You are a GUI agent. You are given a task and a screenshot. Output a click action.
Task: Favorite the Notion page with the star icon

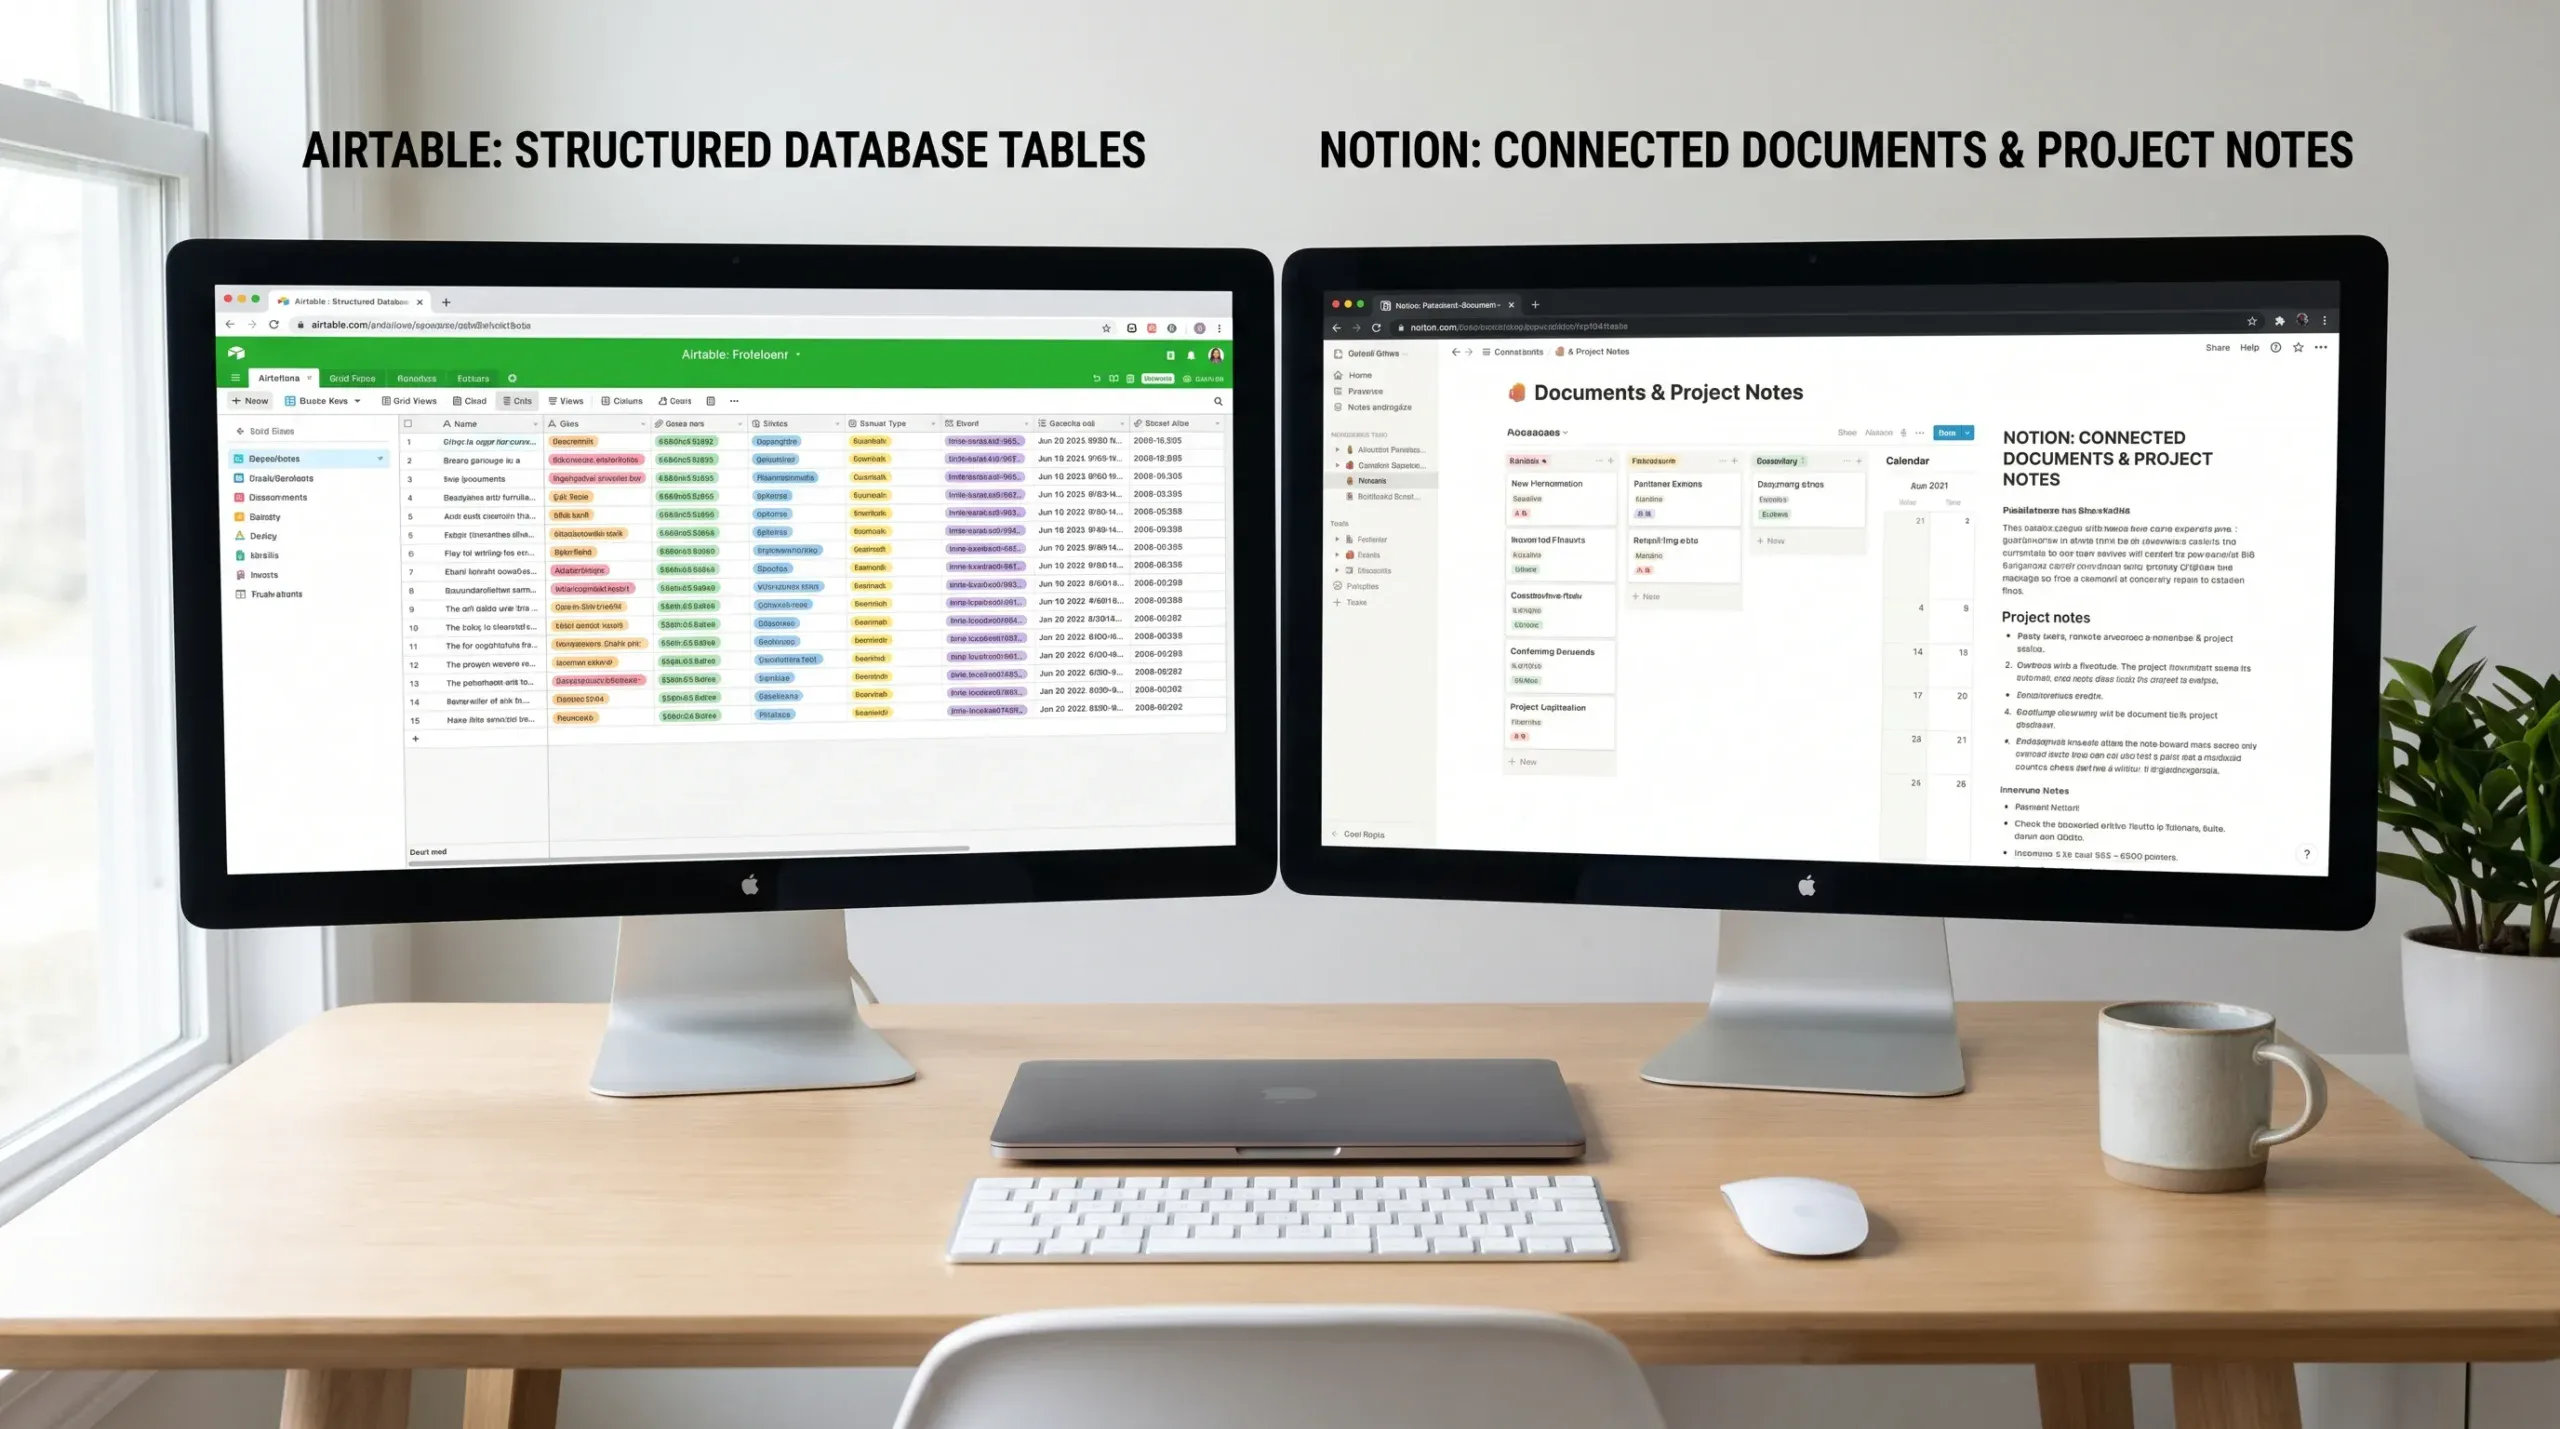2298,347
